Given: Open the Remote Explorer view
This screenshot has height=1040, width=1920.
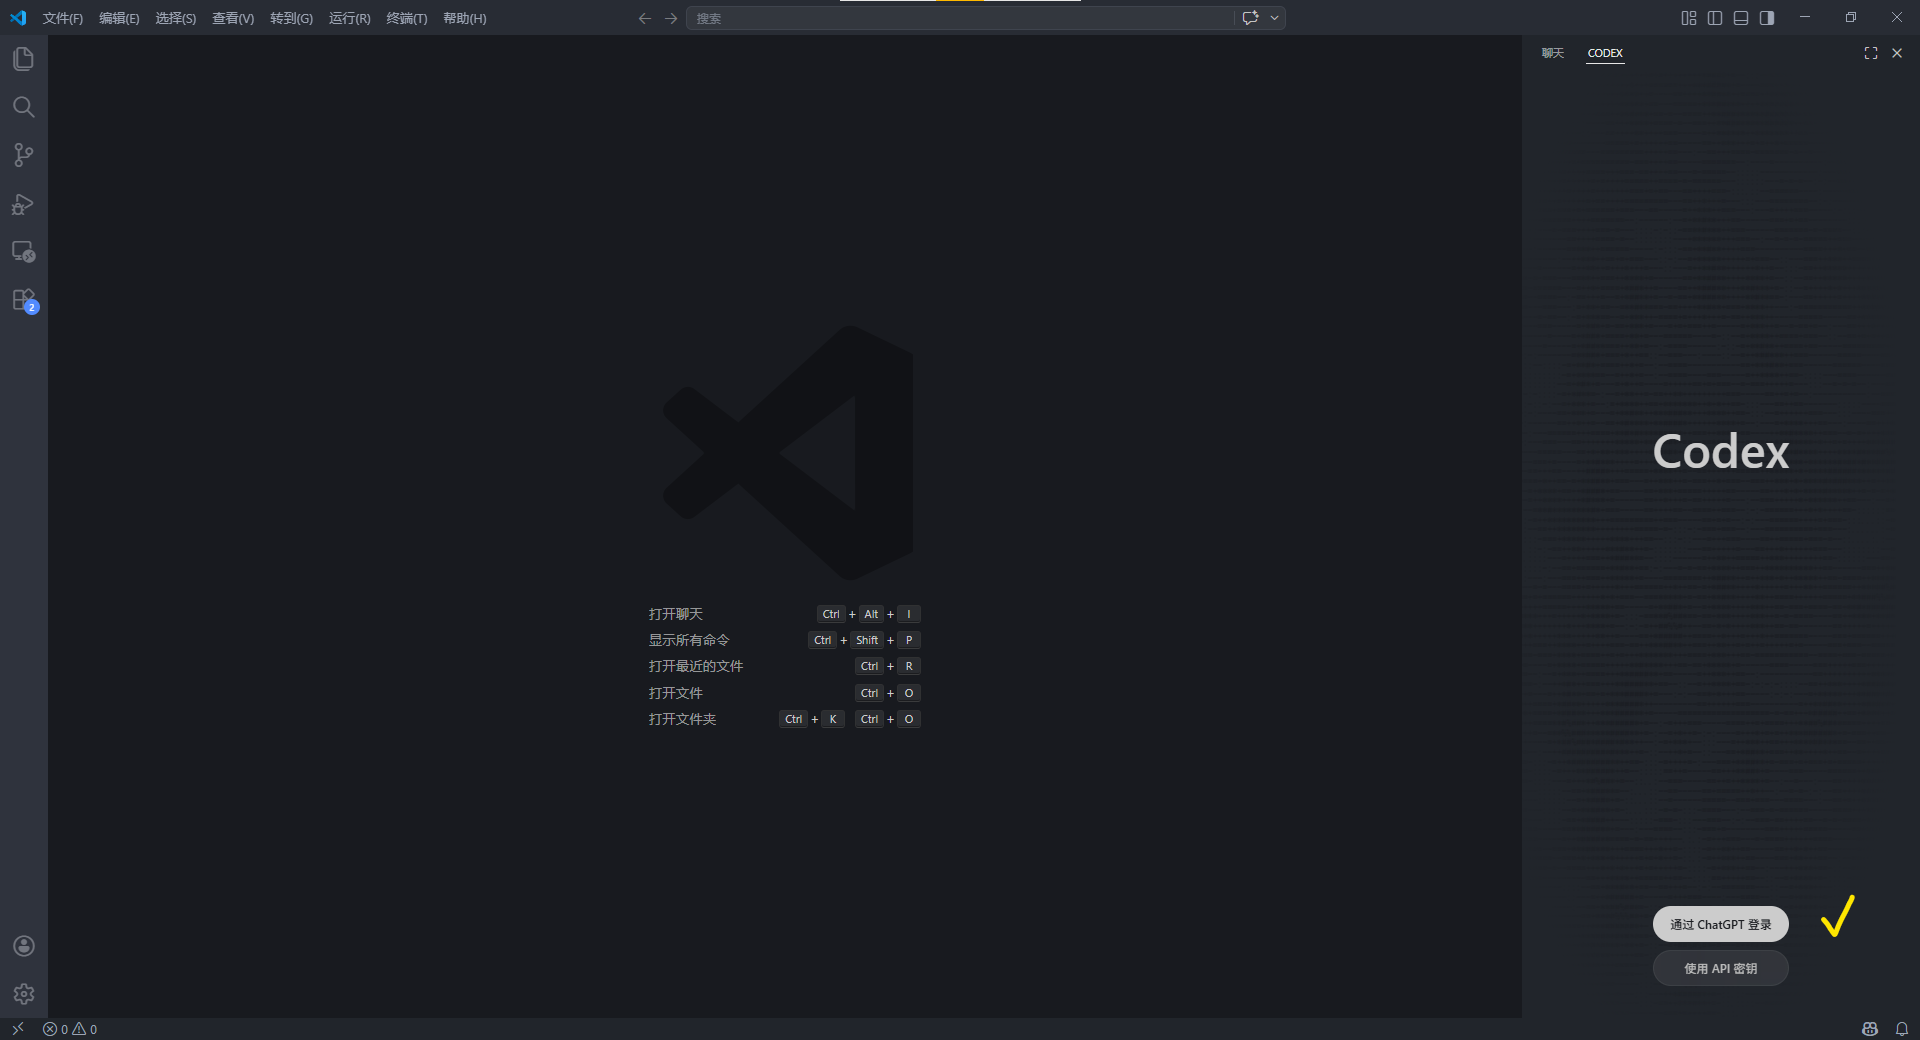Looking at the screenshot, I should 23,252.
